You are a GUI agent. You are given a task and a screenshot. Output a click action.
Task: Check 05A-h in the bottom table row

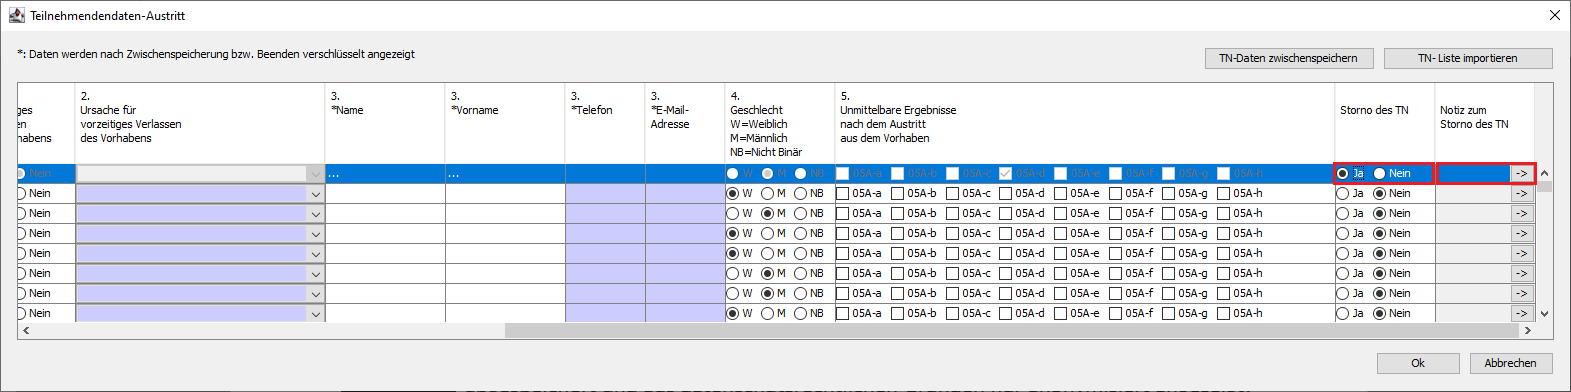(1224, 313)
